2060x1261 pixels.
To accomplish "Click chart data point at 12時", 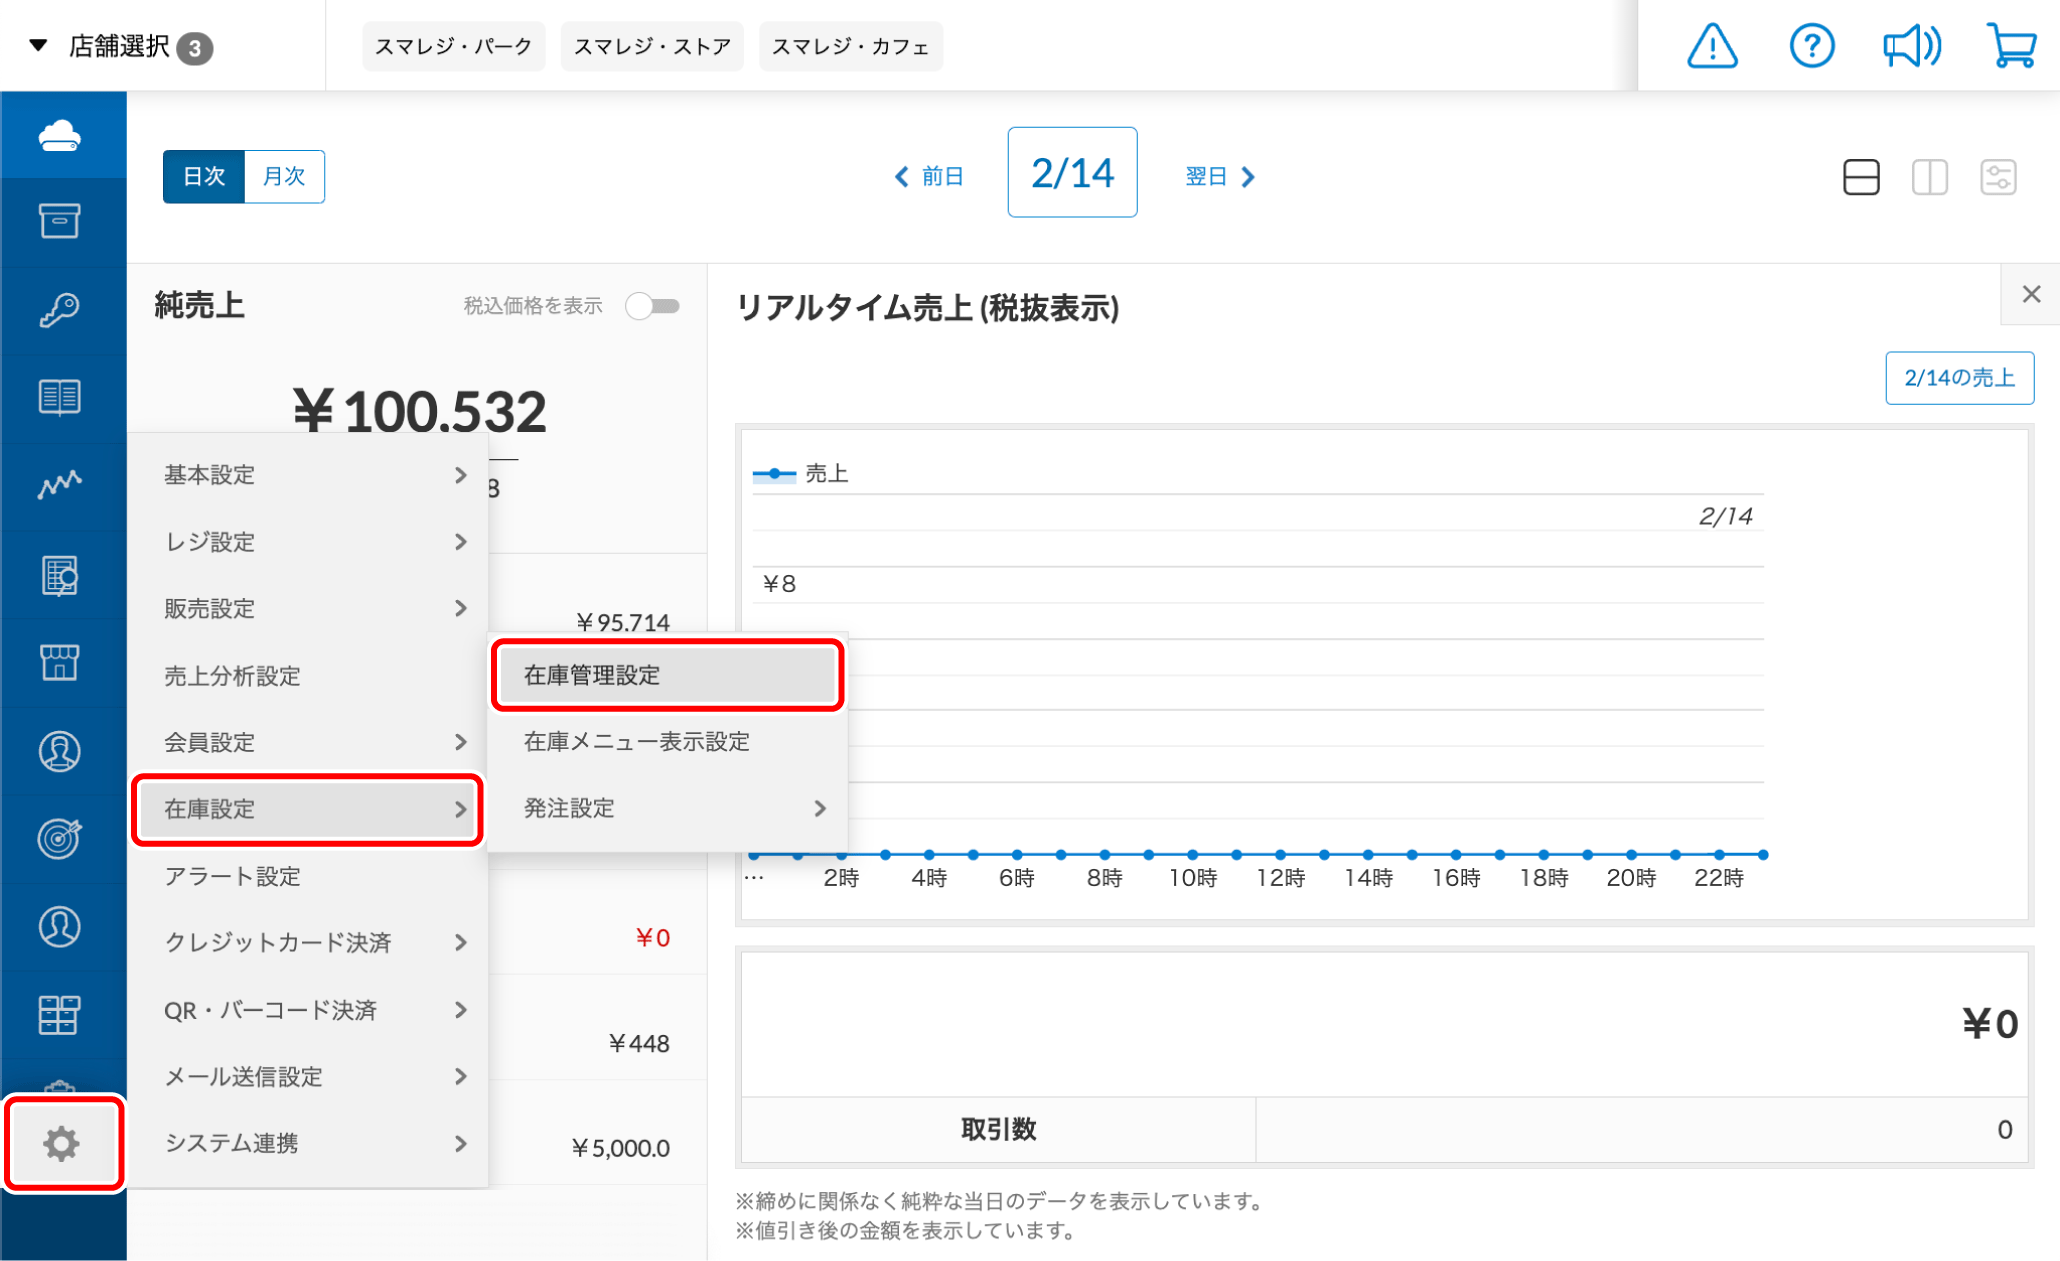I will click(x=1280, y=854).
